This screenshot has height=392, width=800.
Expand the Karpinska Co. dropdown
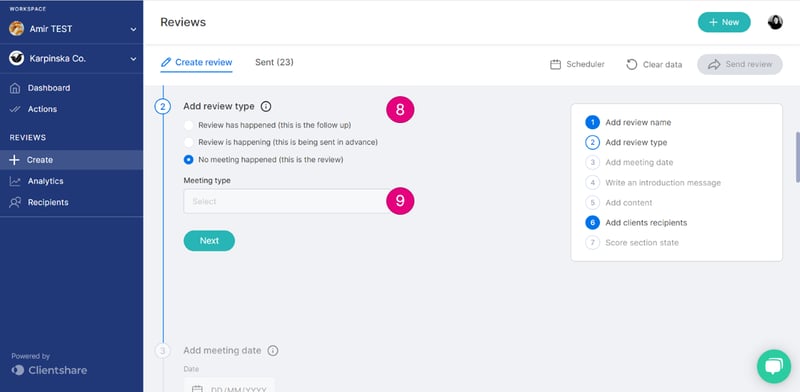point(133,59)
